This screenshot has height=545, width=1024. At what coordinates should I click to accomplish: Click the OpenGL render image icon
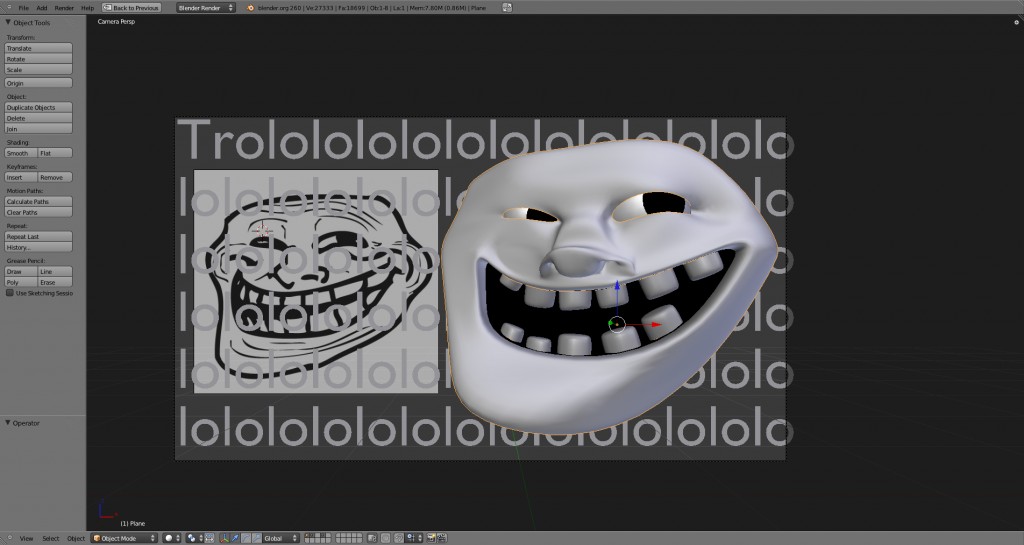431,538
